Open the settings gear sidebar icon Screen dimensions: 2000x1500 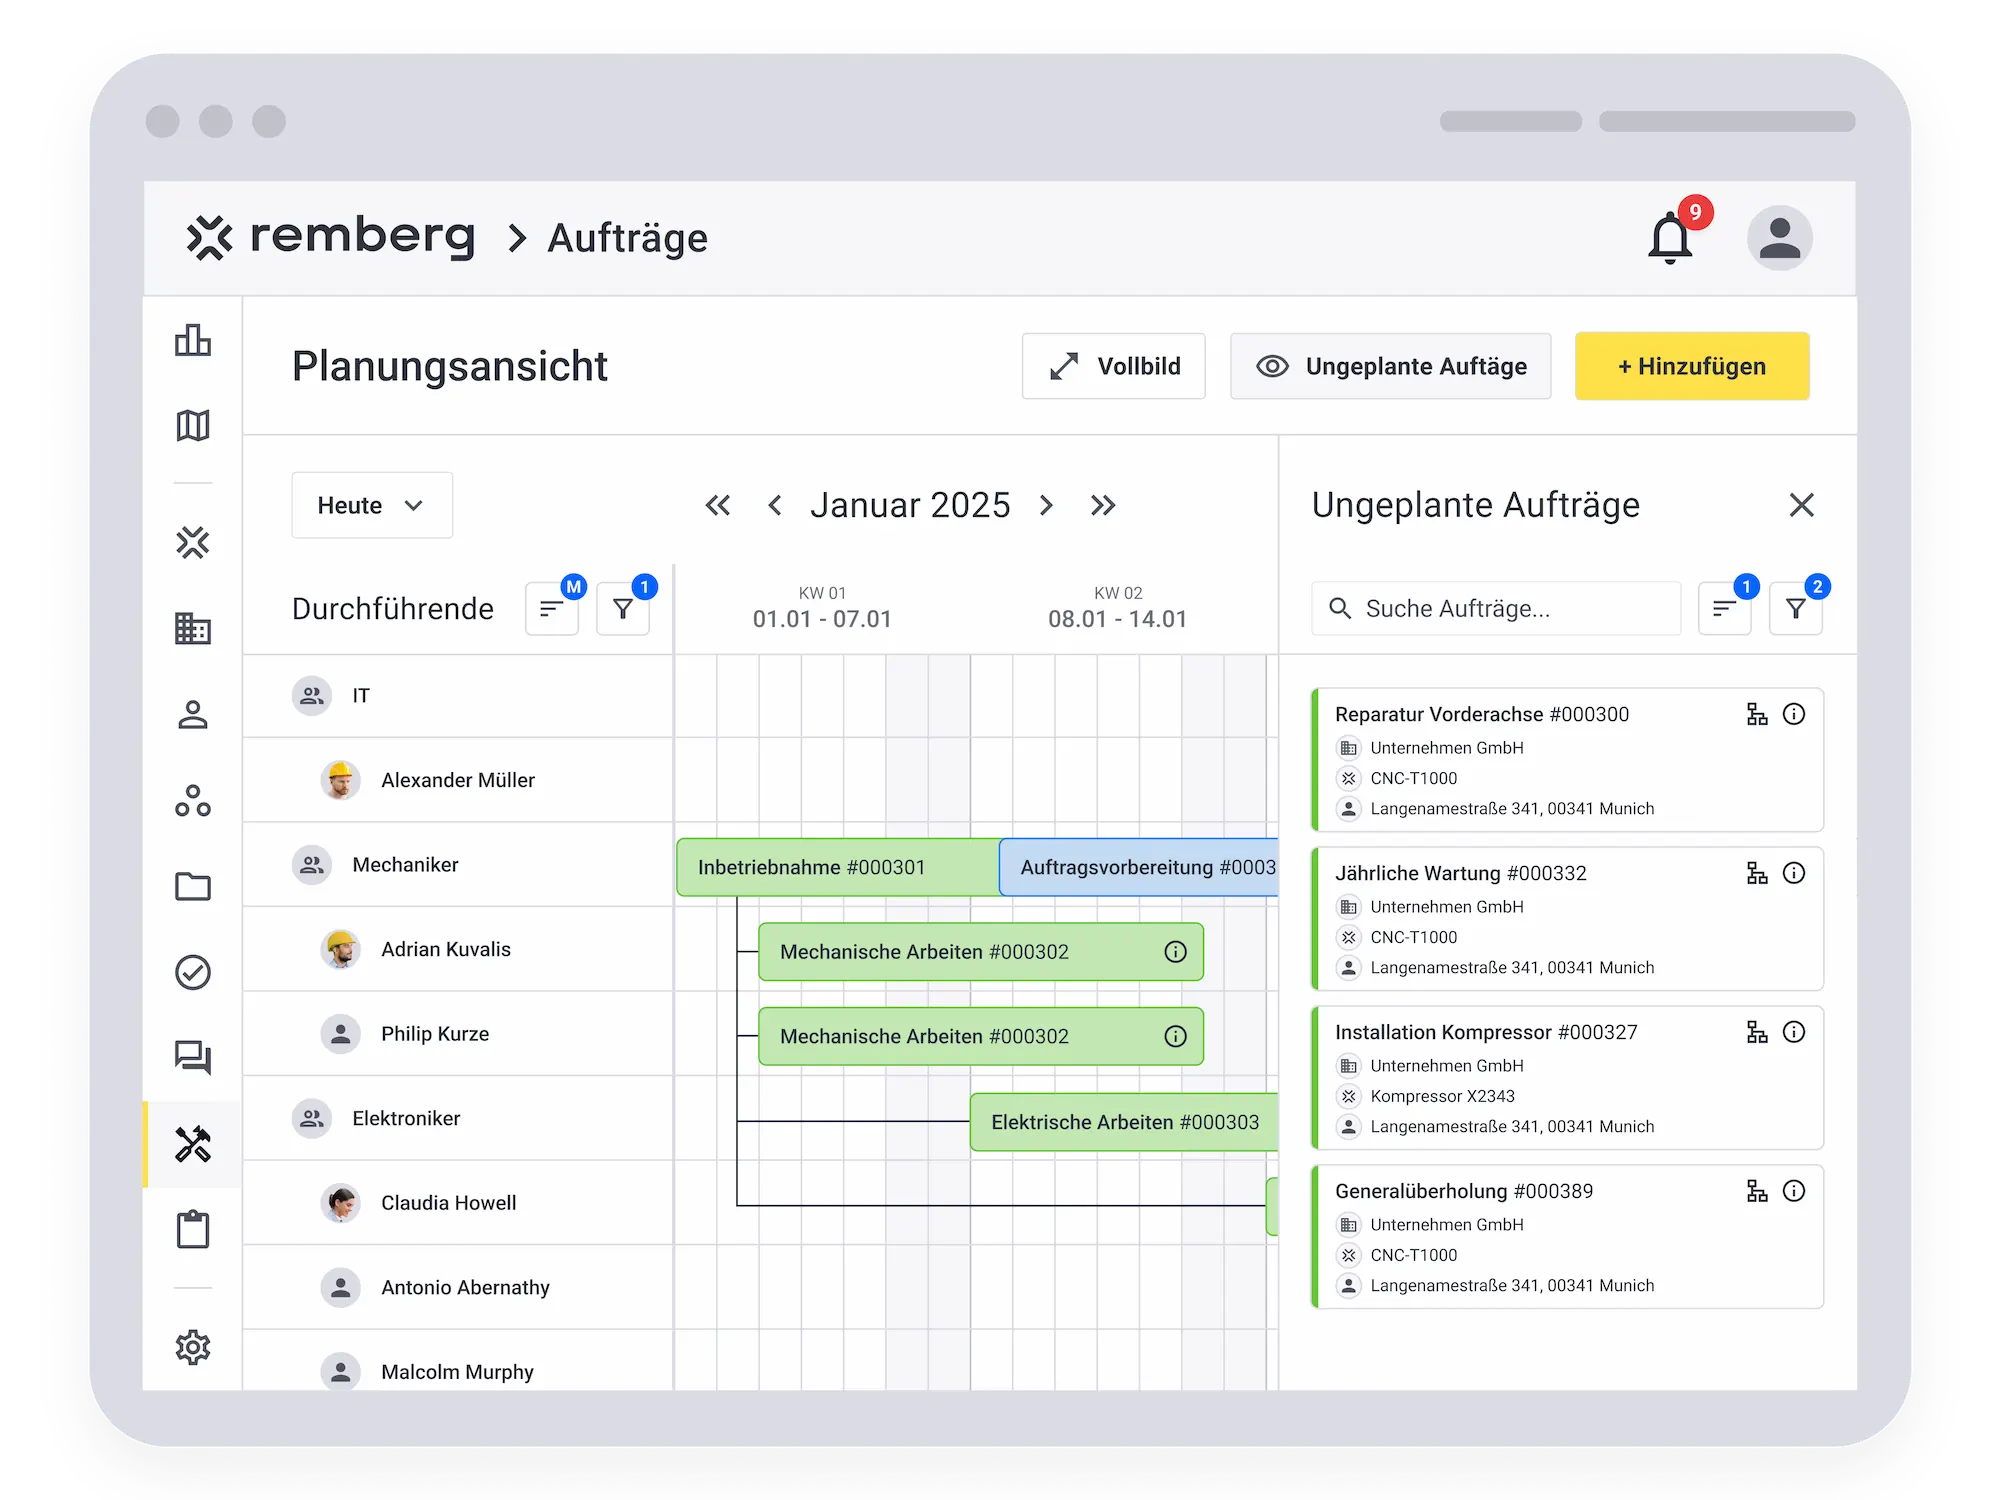193,1347
